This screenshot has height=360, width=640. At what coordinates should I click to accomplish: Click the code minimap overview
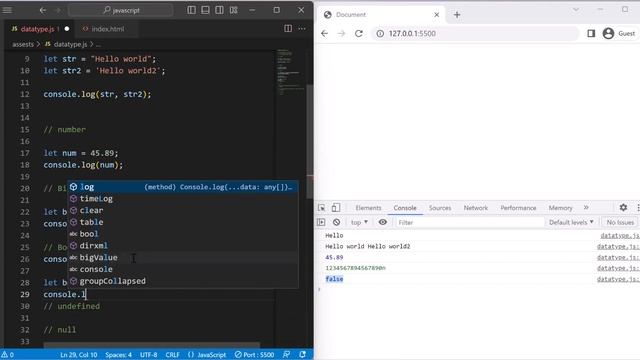290,73
